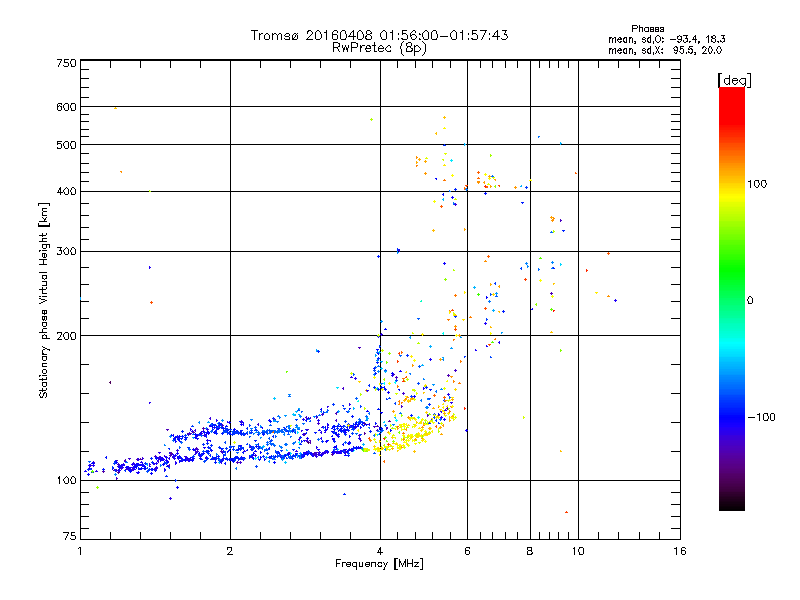Click the x-axis label '4'
Viewport: 800px width, 600px height.
click(380, 551)
